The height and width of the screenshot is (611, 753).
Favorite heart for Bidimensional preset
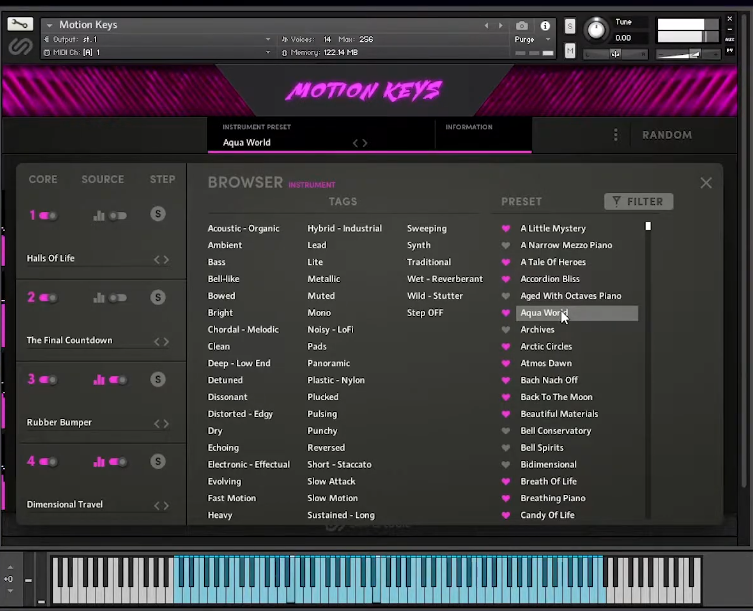(506, 464)
